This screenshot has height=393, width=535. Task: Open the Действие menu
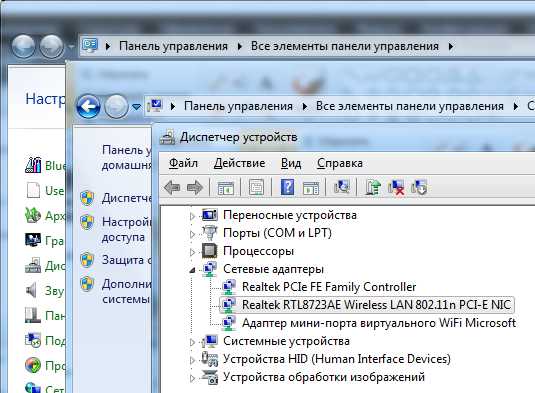(239, 163)
